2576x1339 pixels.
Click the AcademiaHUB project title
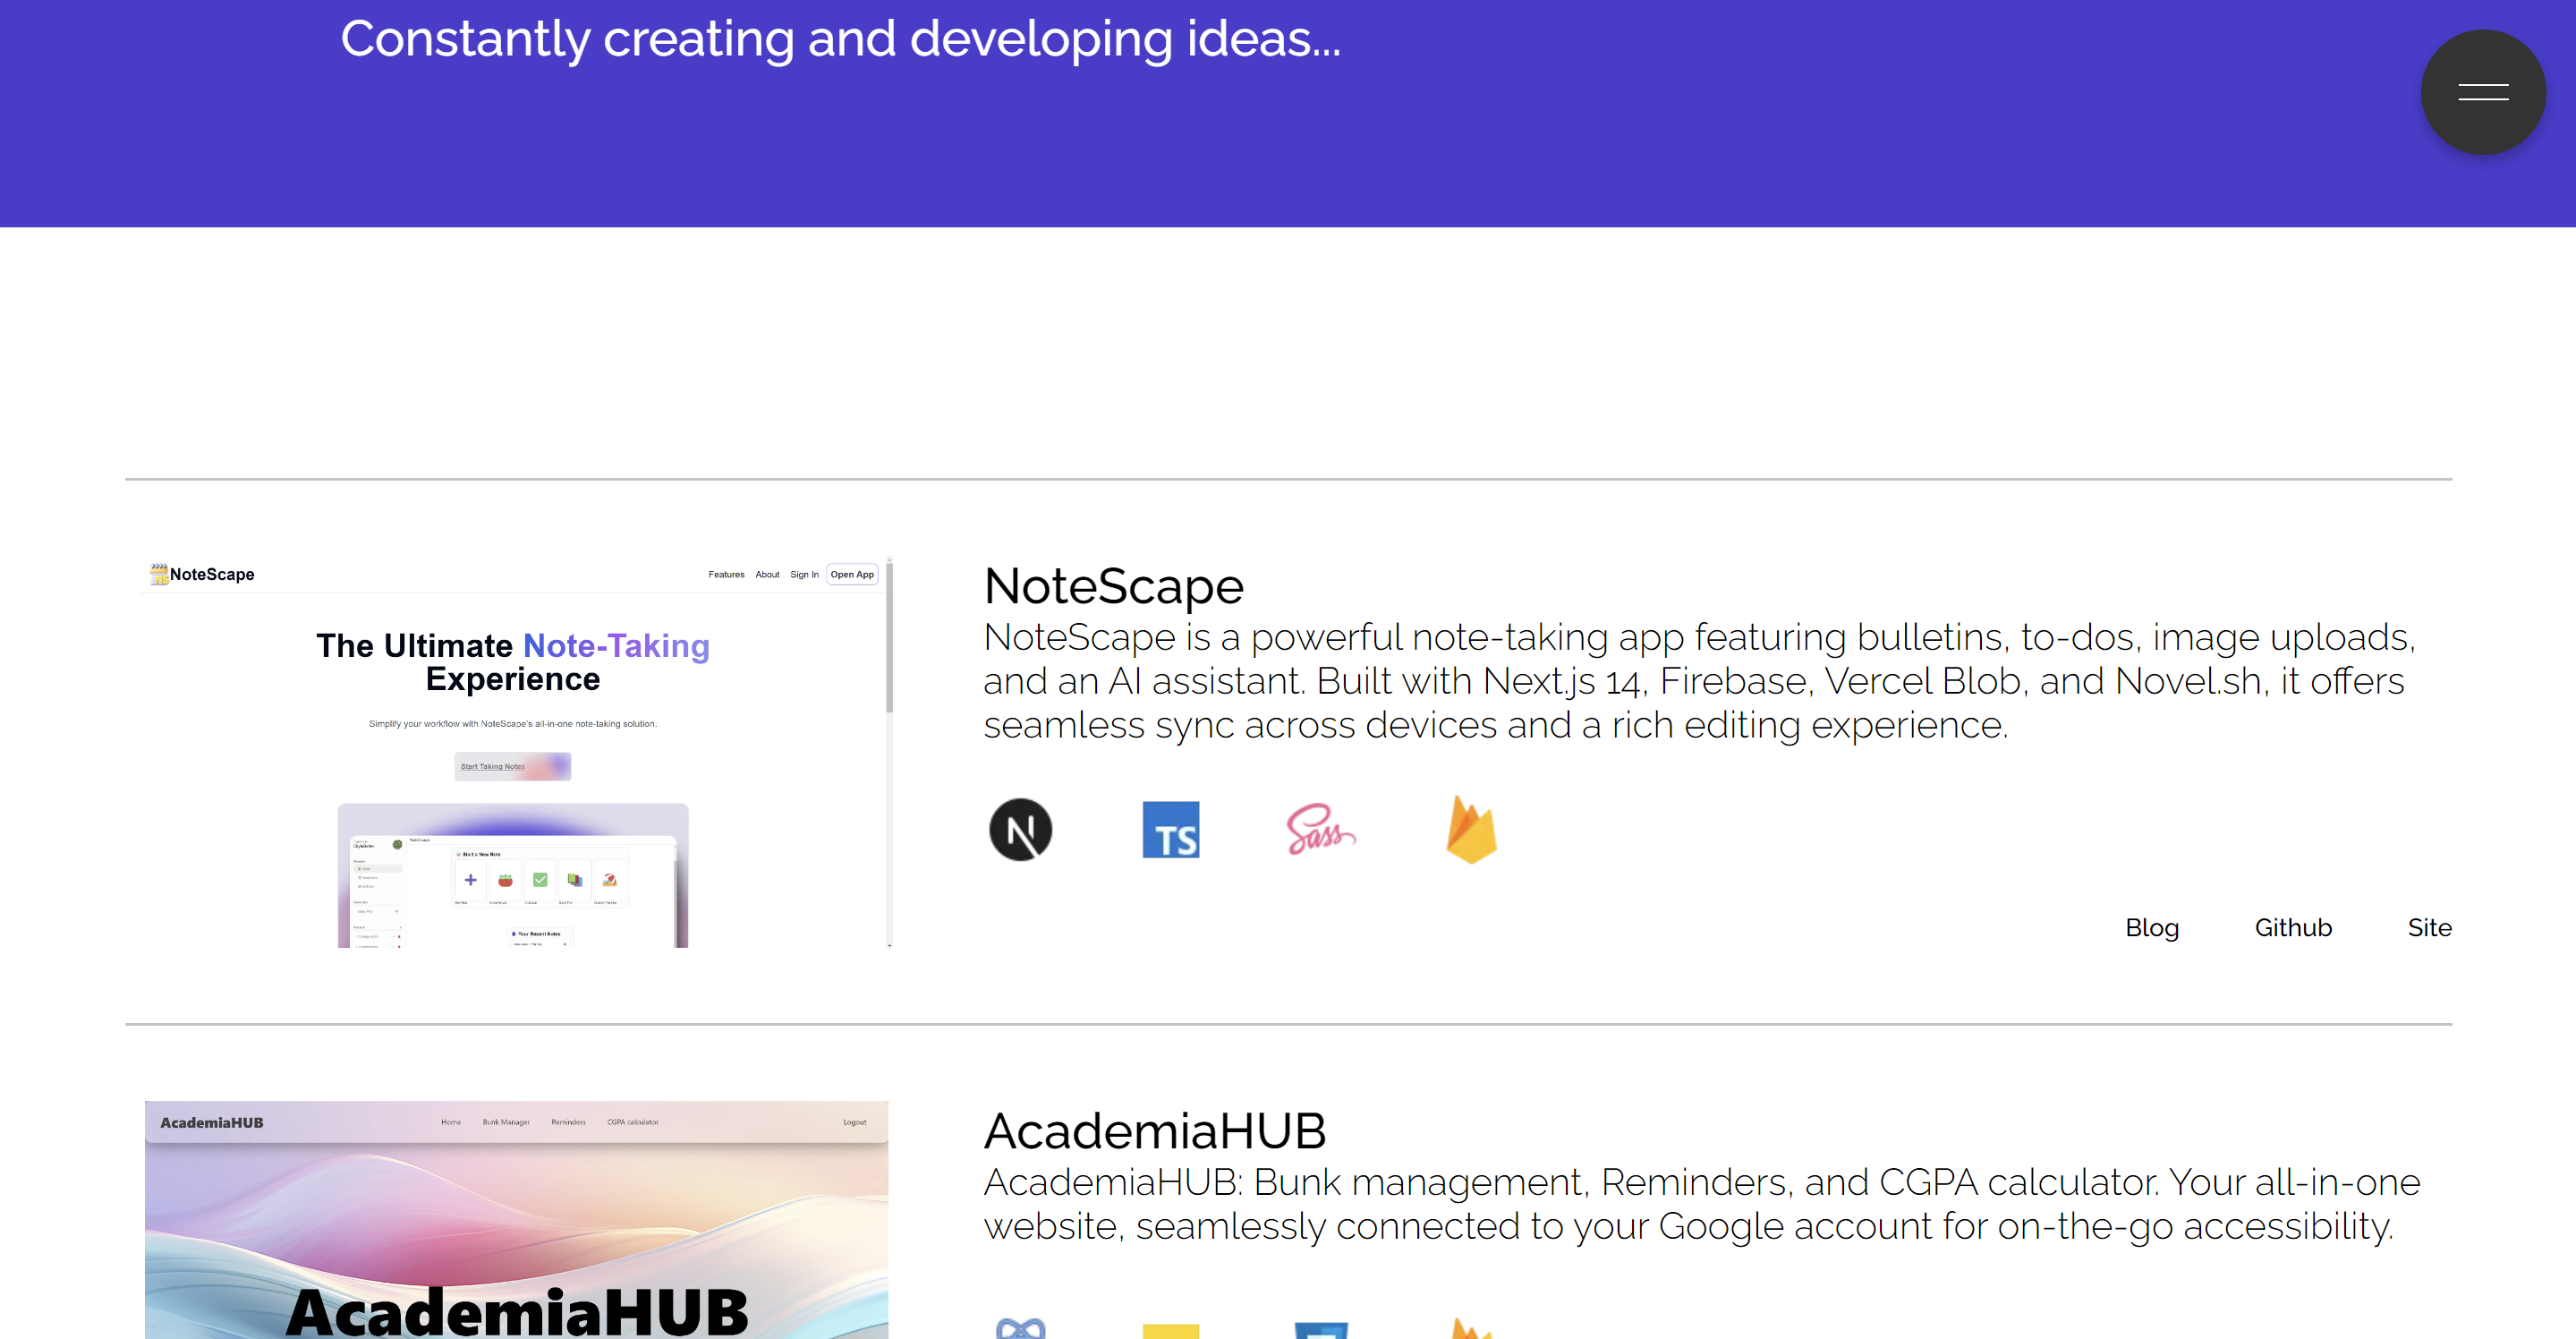click(x=1154, y=1131)
